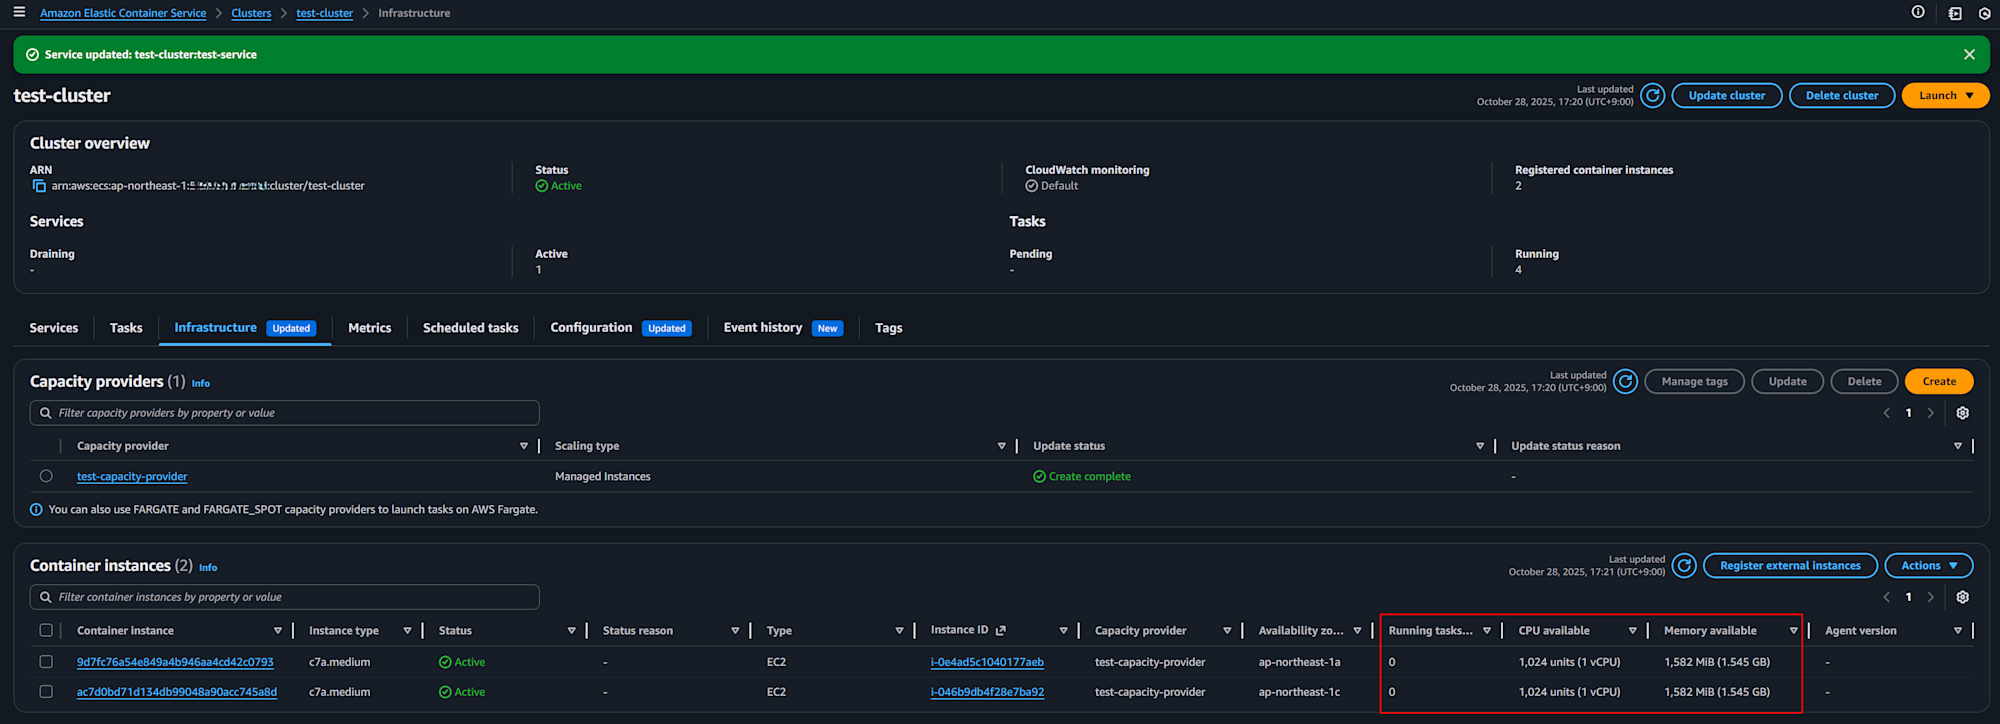
Task: Sort by Update status column
Action: coord(1479,446)
